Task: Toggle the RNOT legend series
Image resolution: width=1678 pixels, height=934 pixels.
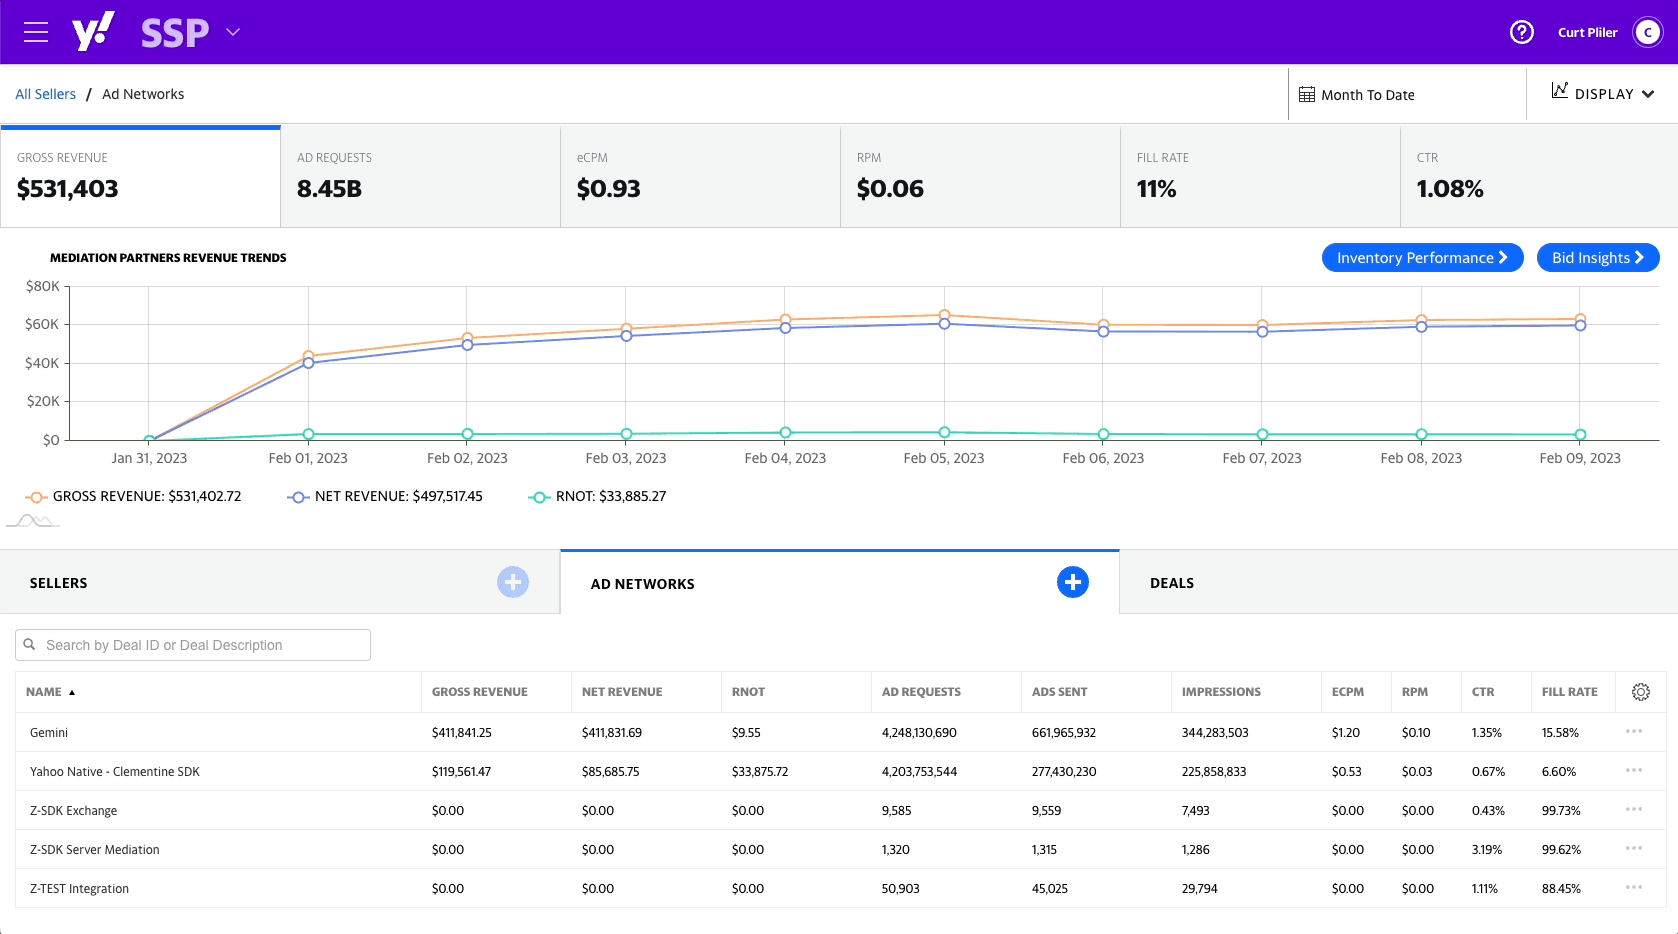Action: pos(597,497)
